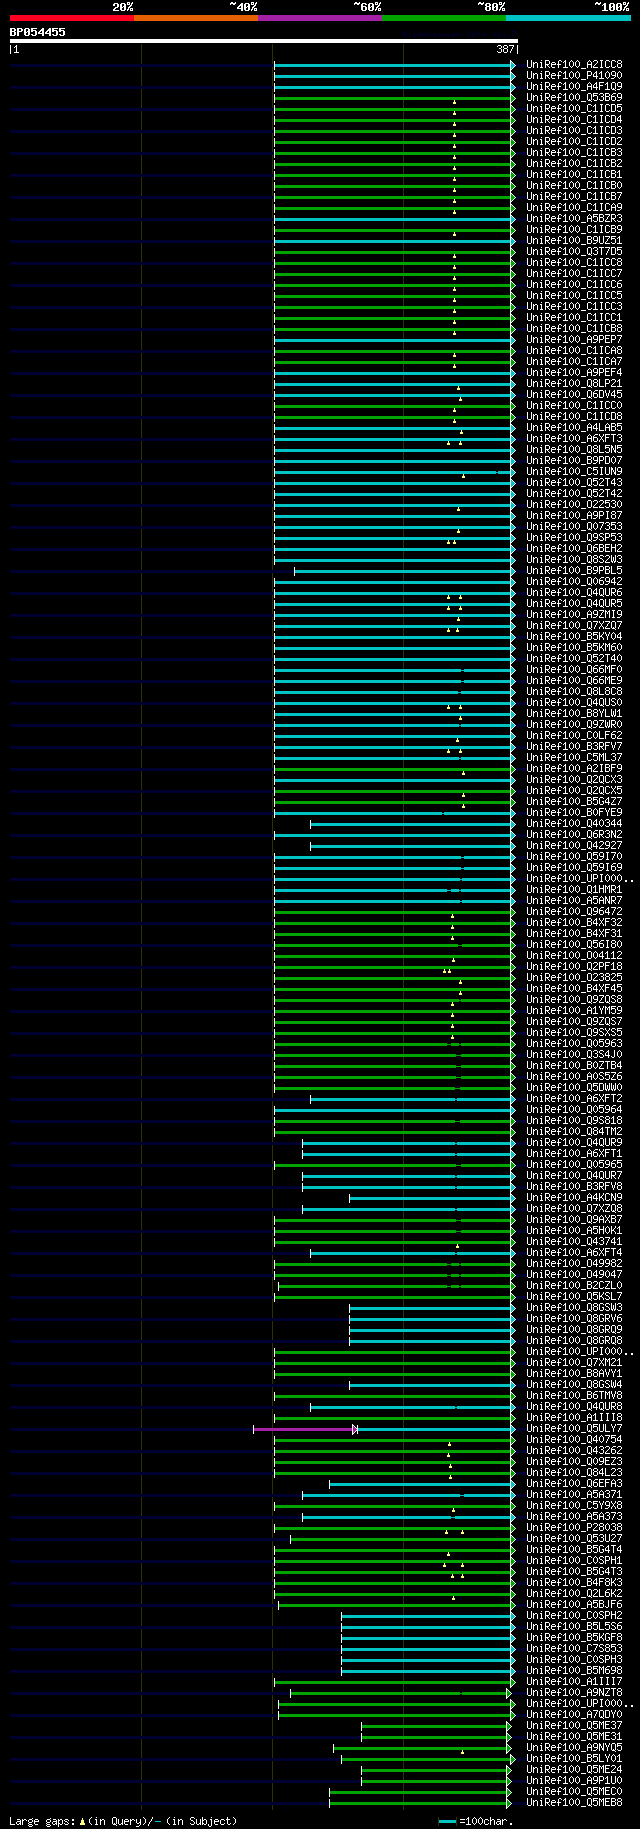
Task: Click the =100char. scale legend
Action: 477,1821
